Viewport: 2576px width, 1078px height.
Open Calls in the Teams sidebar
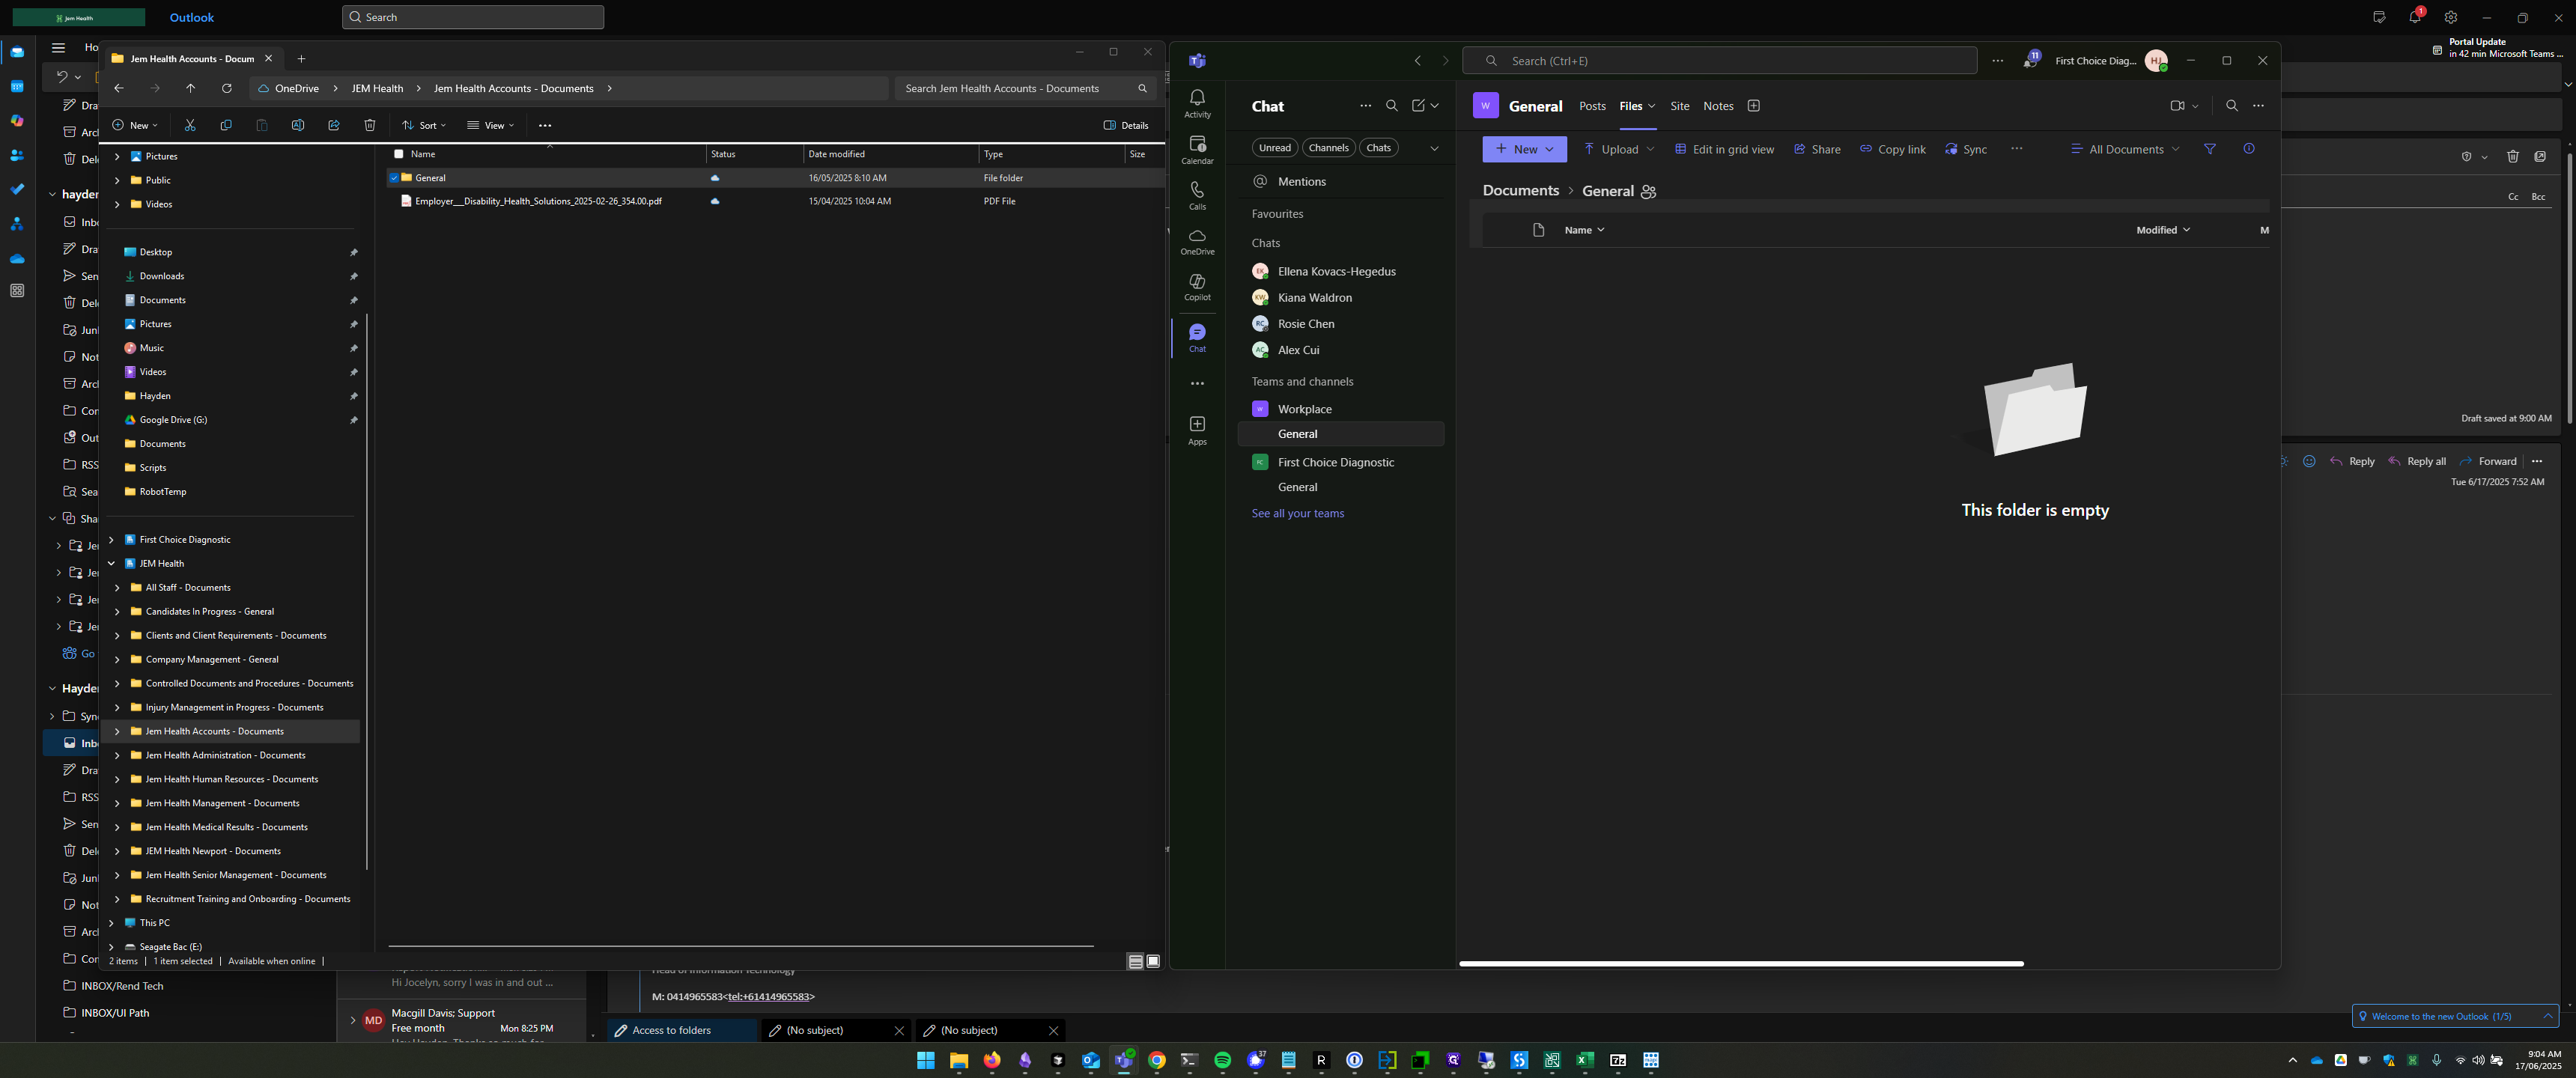[1197, 196]
